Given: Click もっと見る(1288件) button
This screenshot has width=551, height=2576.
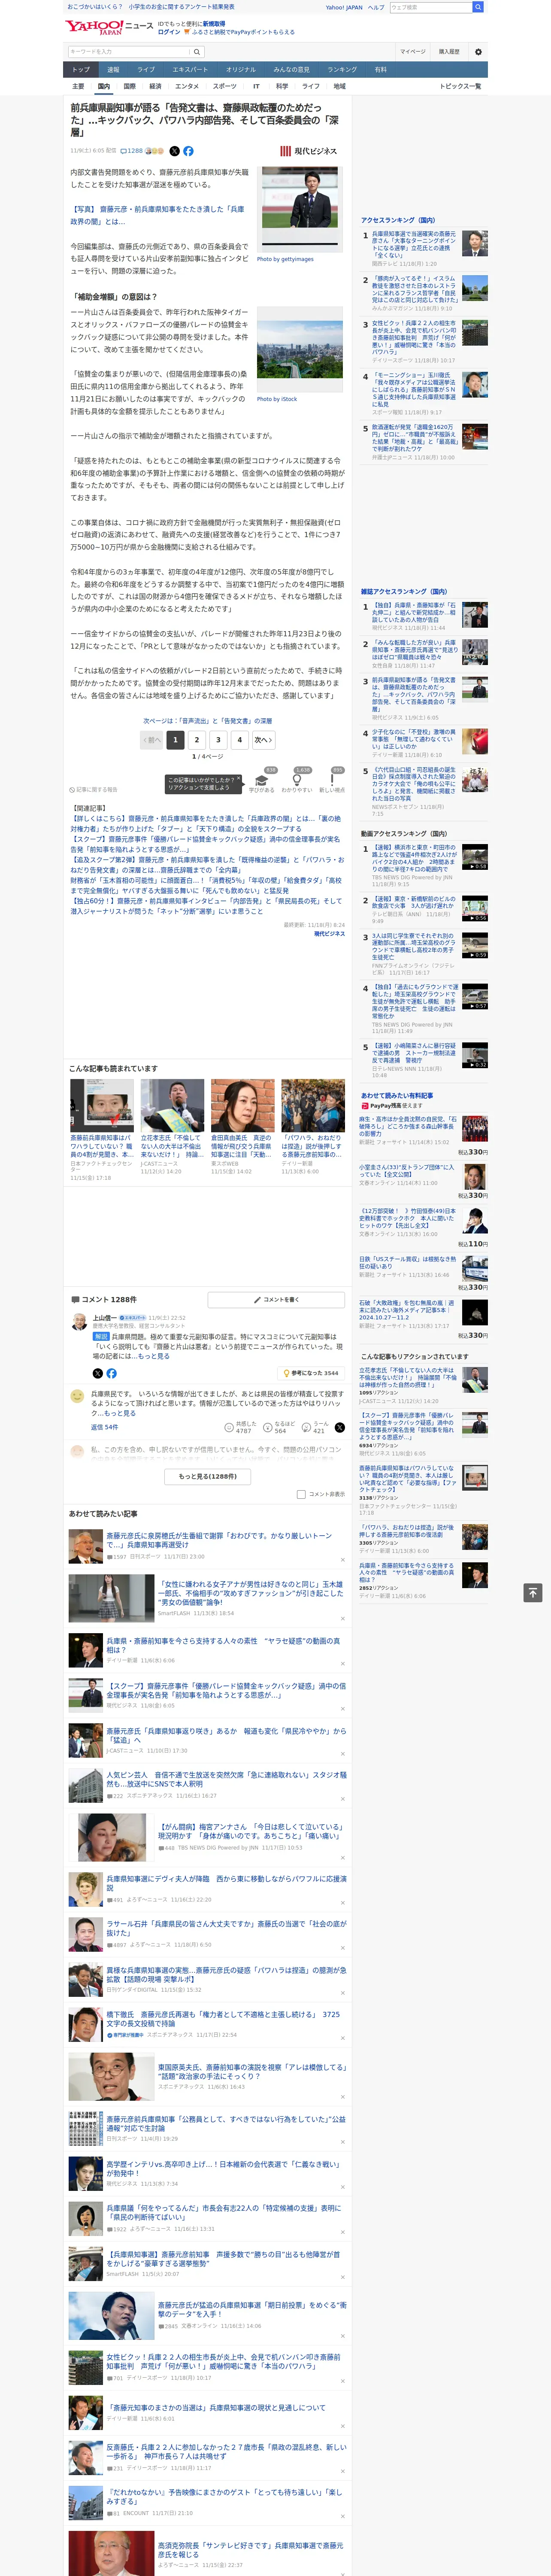Looking at the screenshot, I should pyautogui.click(x=208, y=1476).
